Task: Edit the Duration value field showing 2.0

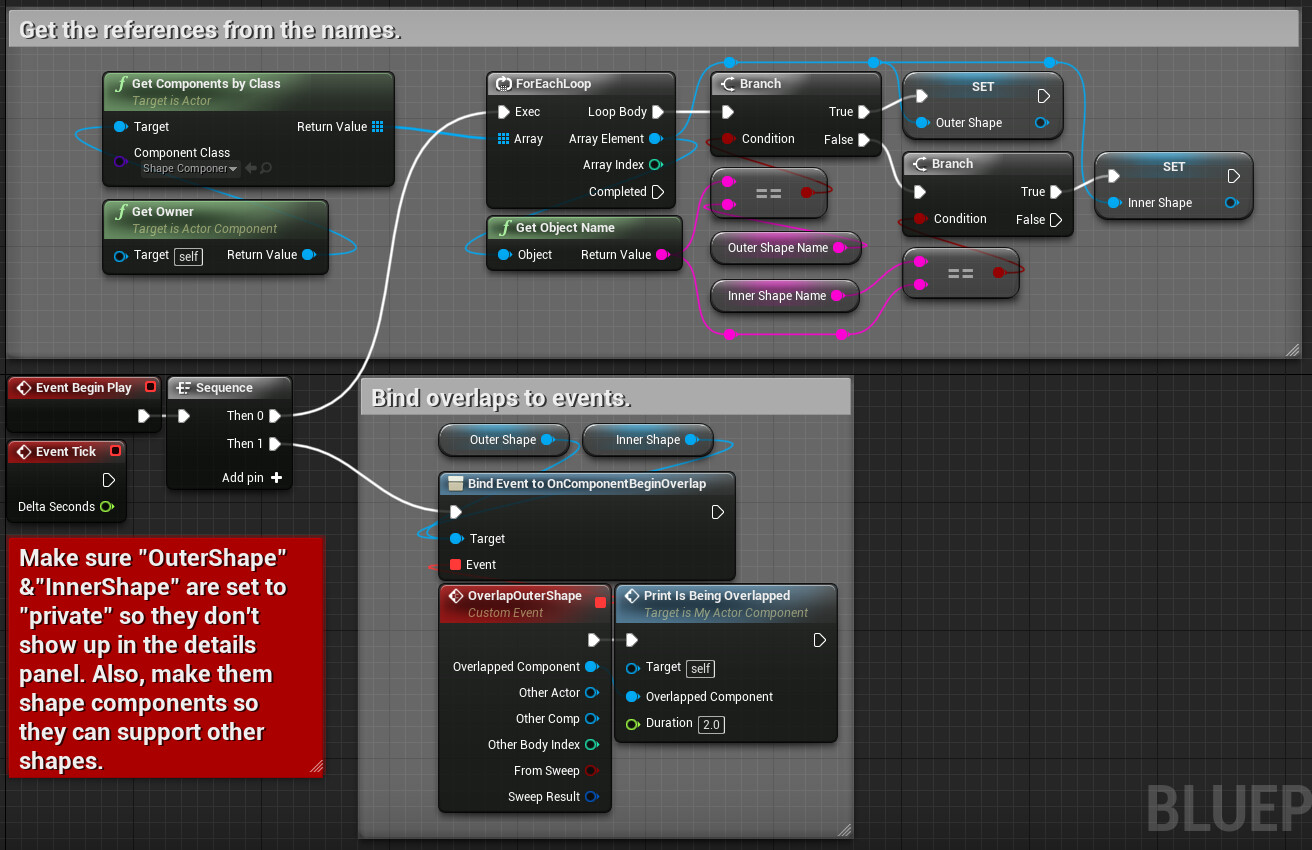Action: (711, 724)
